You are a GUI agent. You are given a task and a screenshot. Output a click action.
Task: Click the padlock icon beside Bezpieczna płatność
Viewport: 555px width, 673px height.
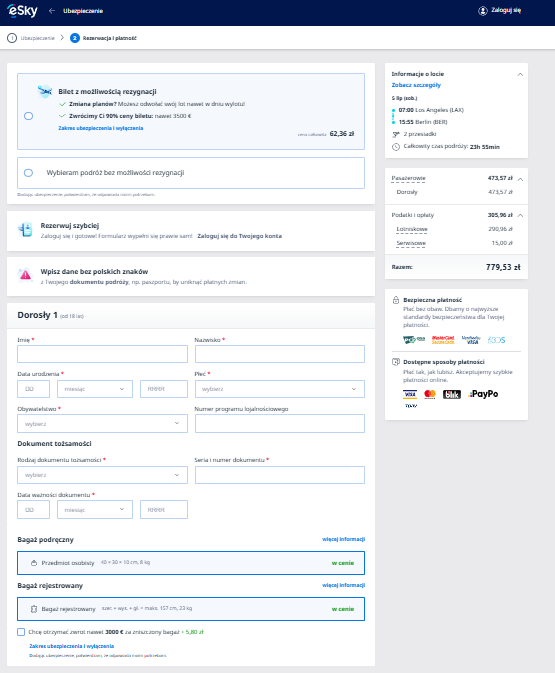(396, 300)
